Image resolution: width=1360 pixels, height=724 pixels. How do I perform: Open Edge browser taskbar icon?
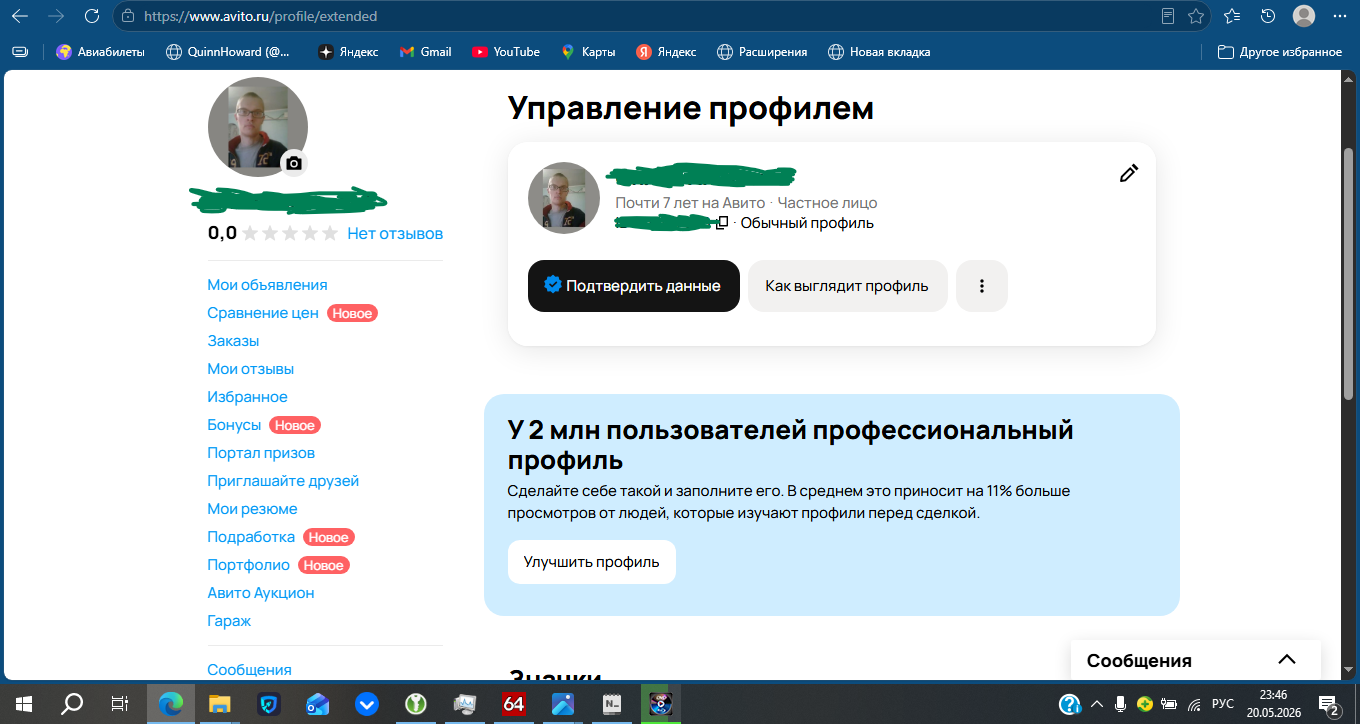coord(171,703)
